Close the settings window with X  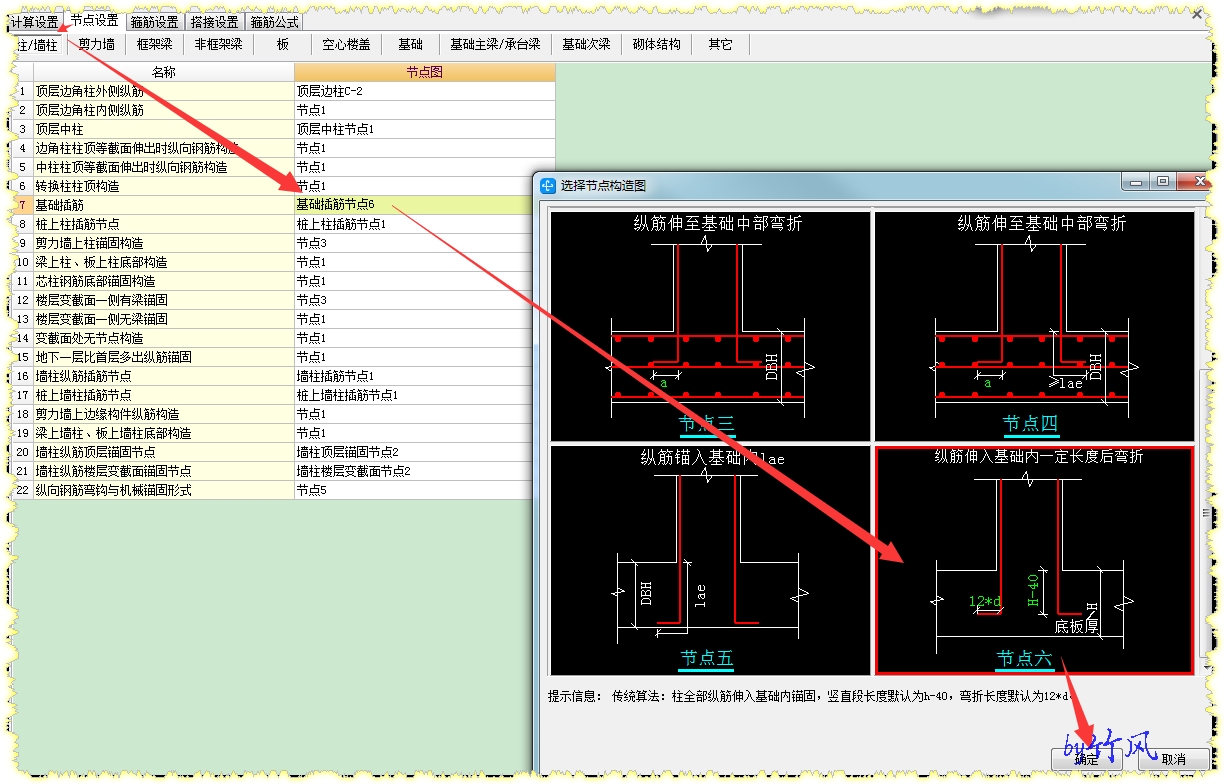coord(1198,14)
